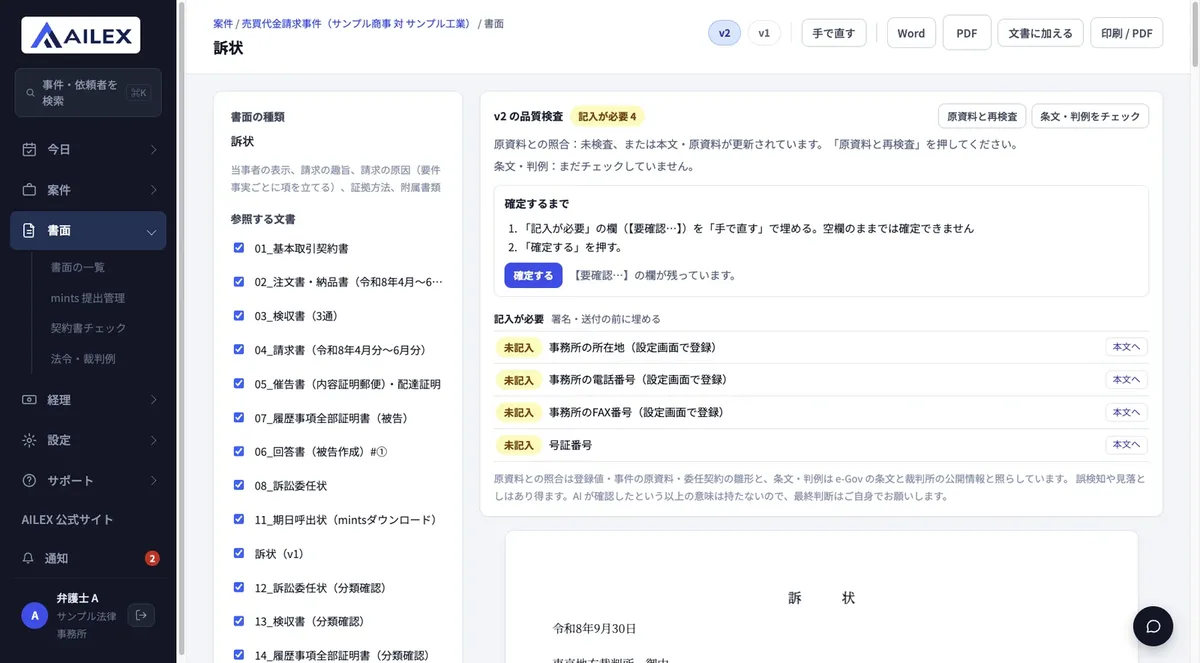
Task: Click the 案件 briefcase icon
Action: (29, 190)
